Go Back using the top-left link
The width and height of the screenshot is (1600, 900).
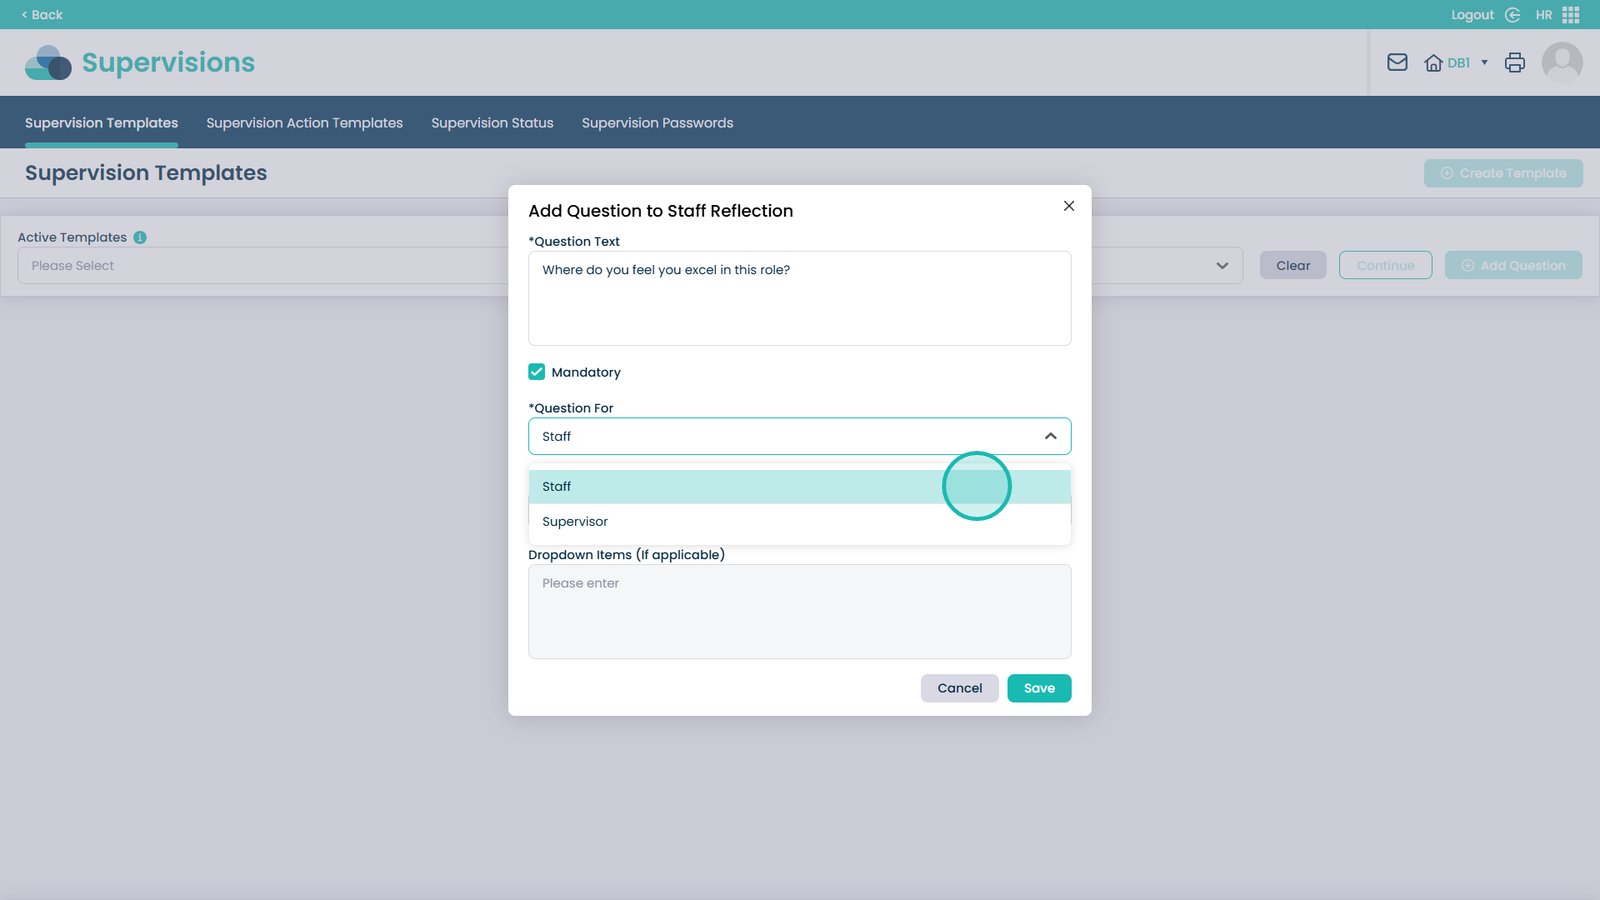point(42,15)
